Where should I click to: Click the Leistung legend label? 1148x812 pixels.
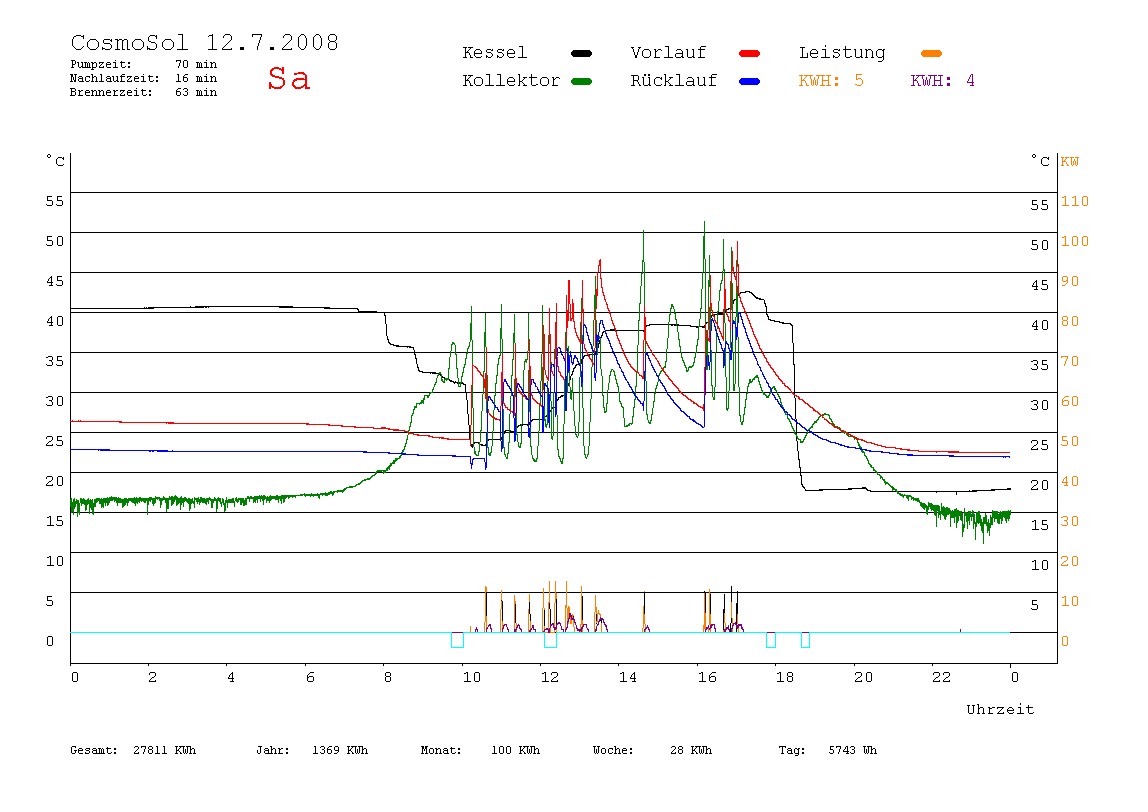point(842,53)
